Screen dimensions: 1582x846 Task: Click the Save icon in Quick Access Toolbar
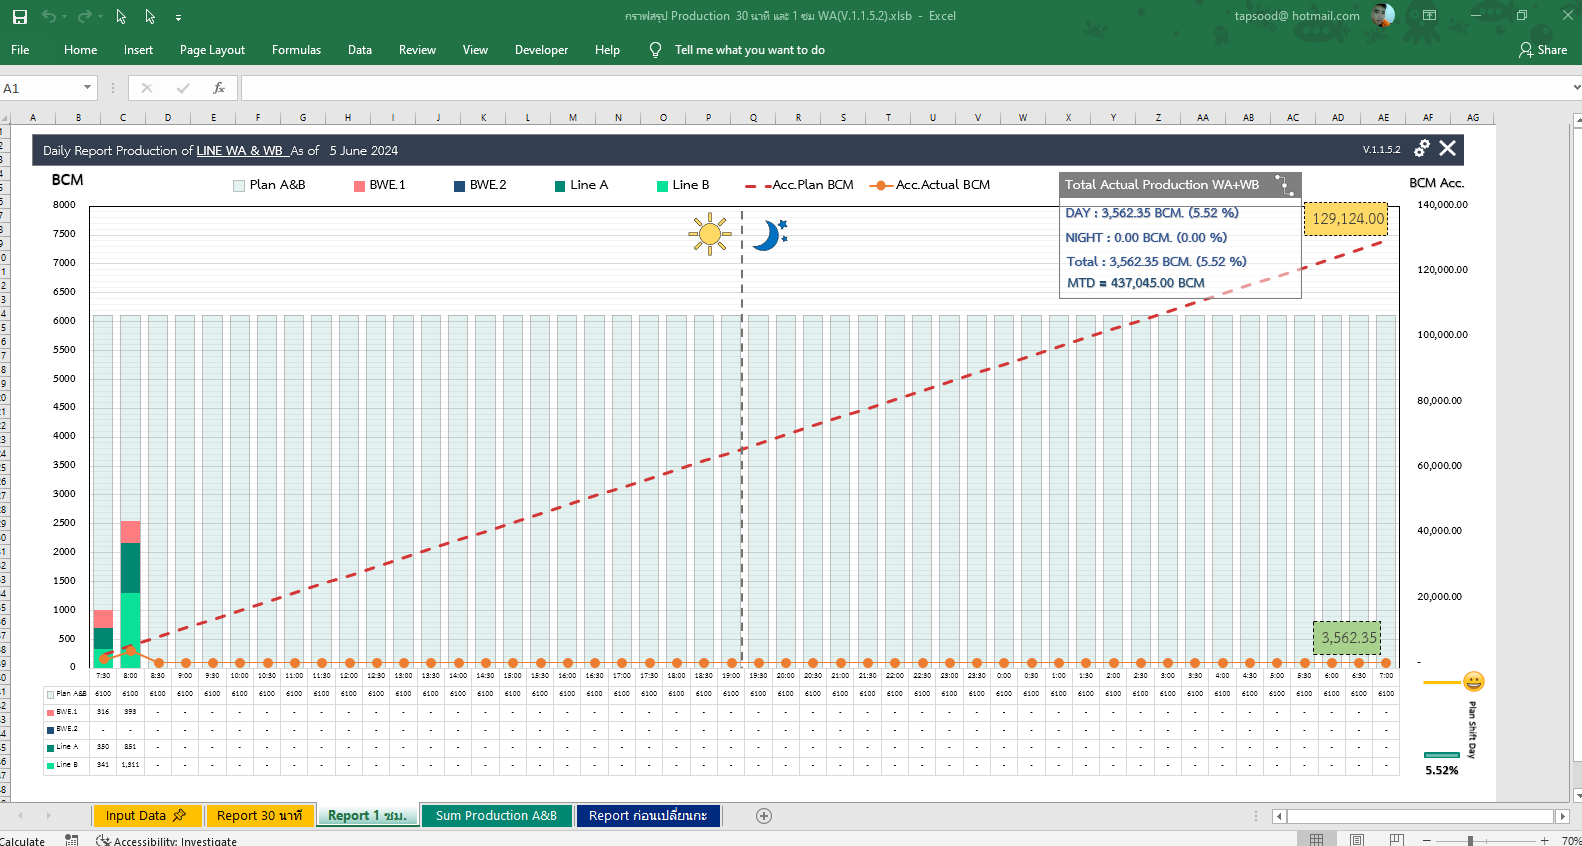coord(19,17)
